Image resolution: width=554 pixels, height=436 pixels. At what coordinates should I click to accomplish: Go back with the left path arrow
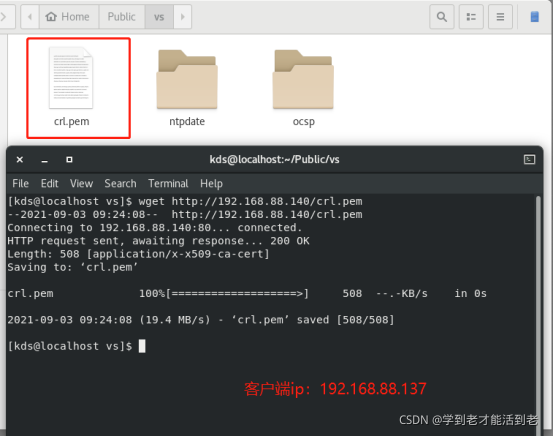point(30,17)
